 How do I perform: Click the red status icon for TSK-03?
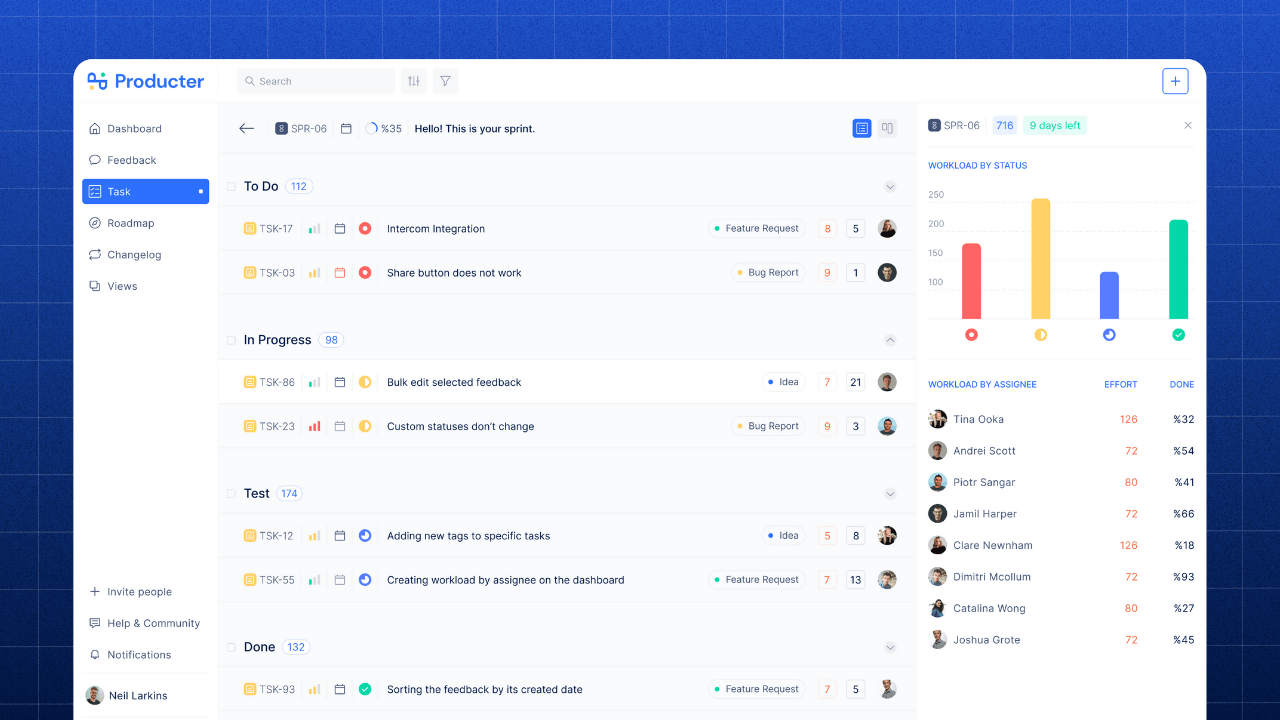pos(365,273)
